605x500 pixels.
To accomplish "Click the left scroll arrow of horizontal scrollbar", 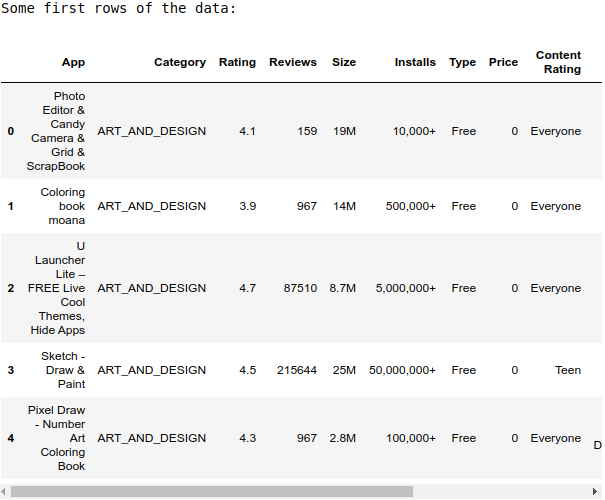I will pyautogui.click(x=3, y=492).
